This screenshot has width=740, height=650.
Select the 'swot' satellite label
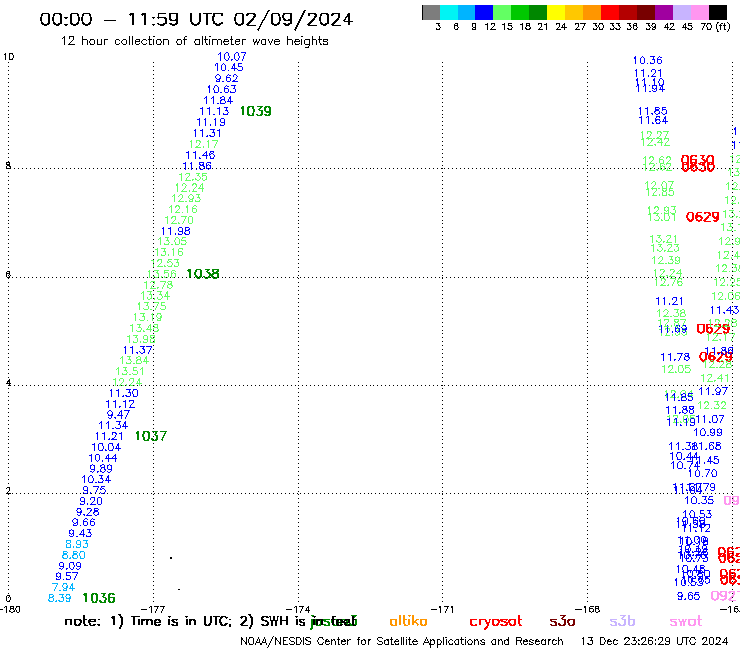(686, 621)
